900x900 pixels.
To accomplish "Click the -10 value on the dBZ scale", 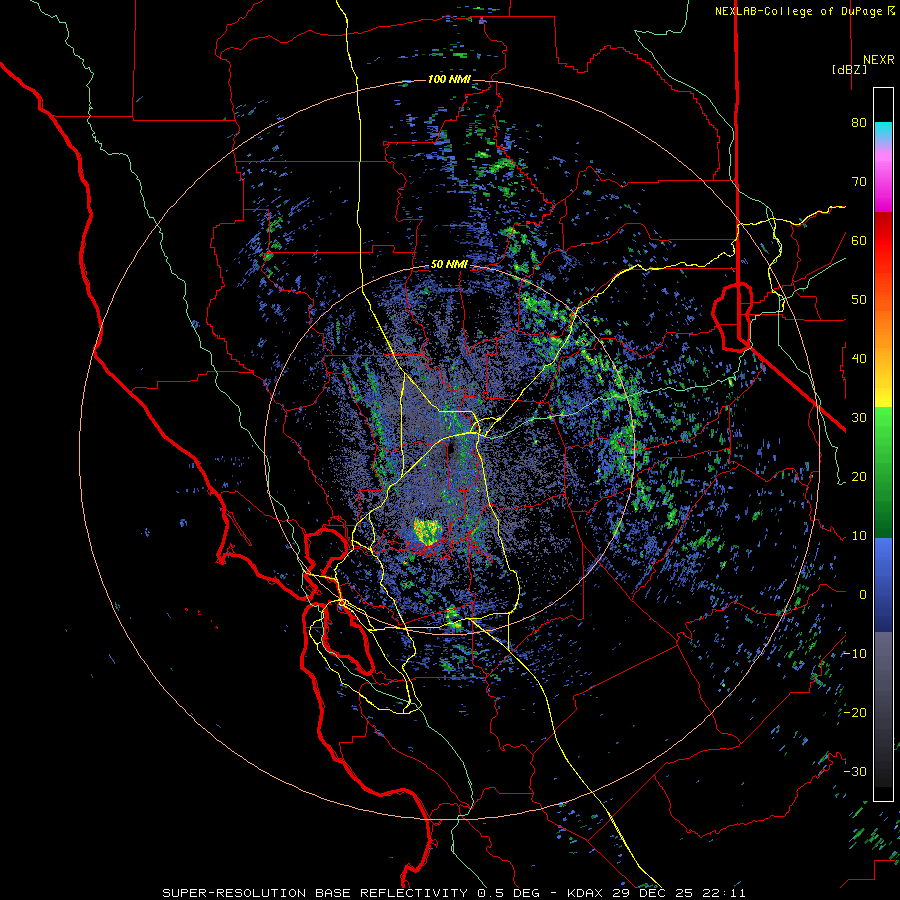I will (x=855, y=654).
